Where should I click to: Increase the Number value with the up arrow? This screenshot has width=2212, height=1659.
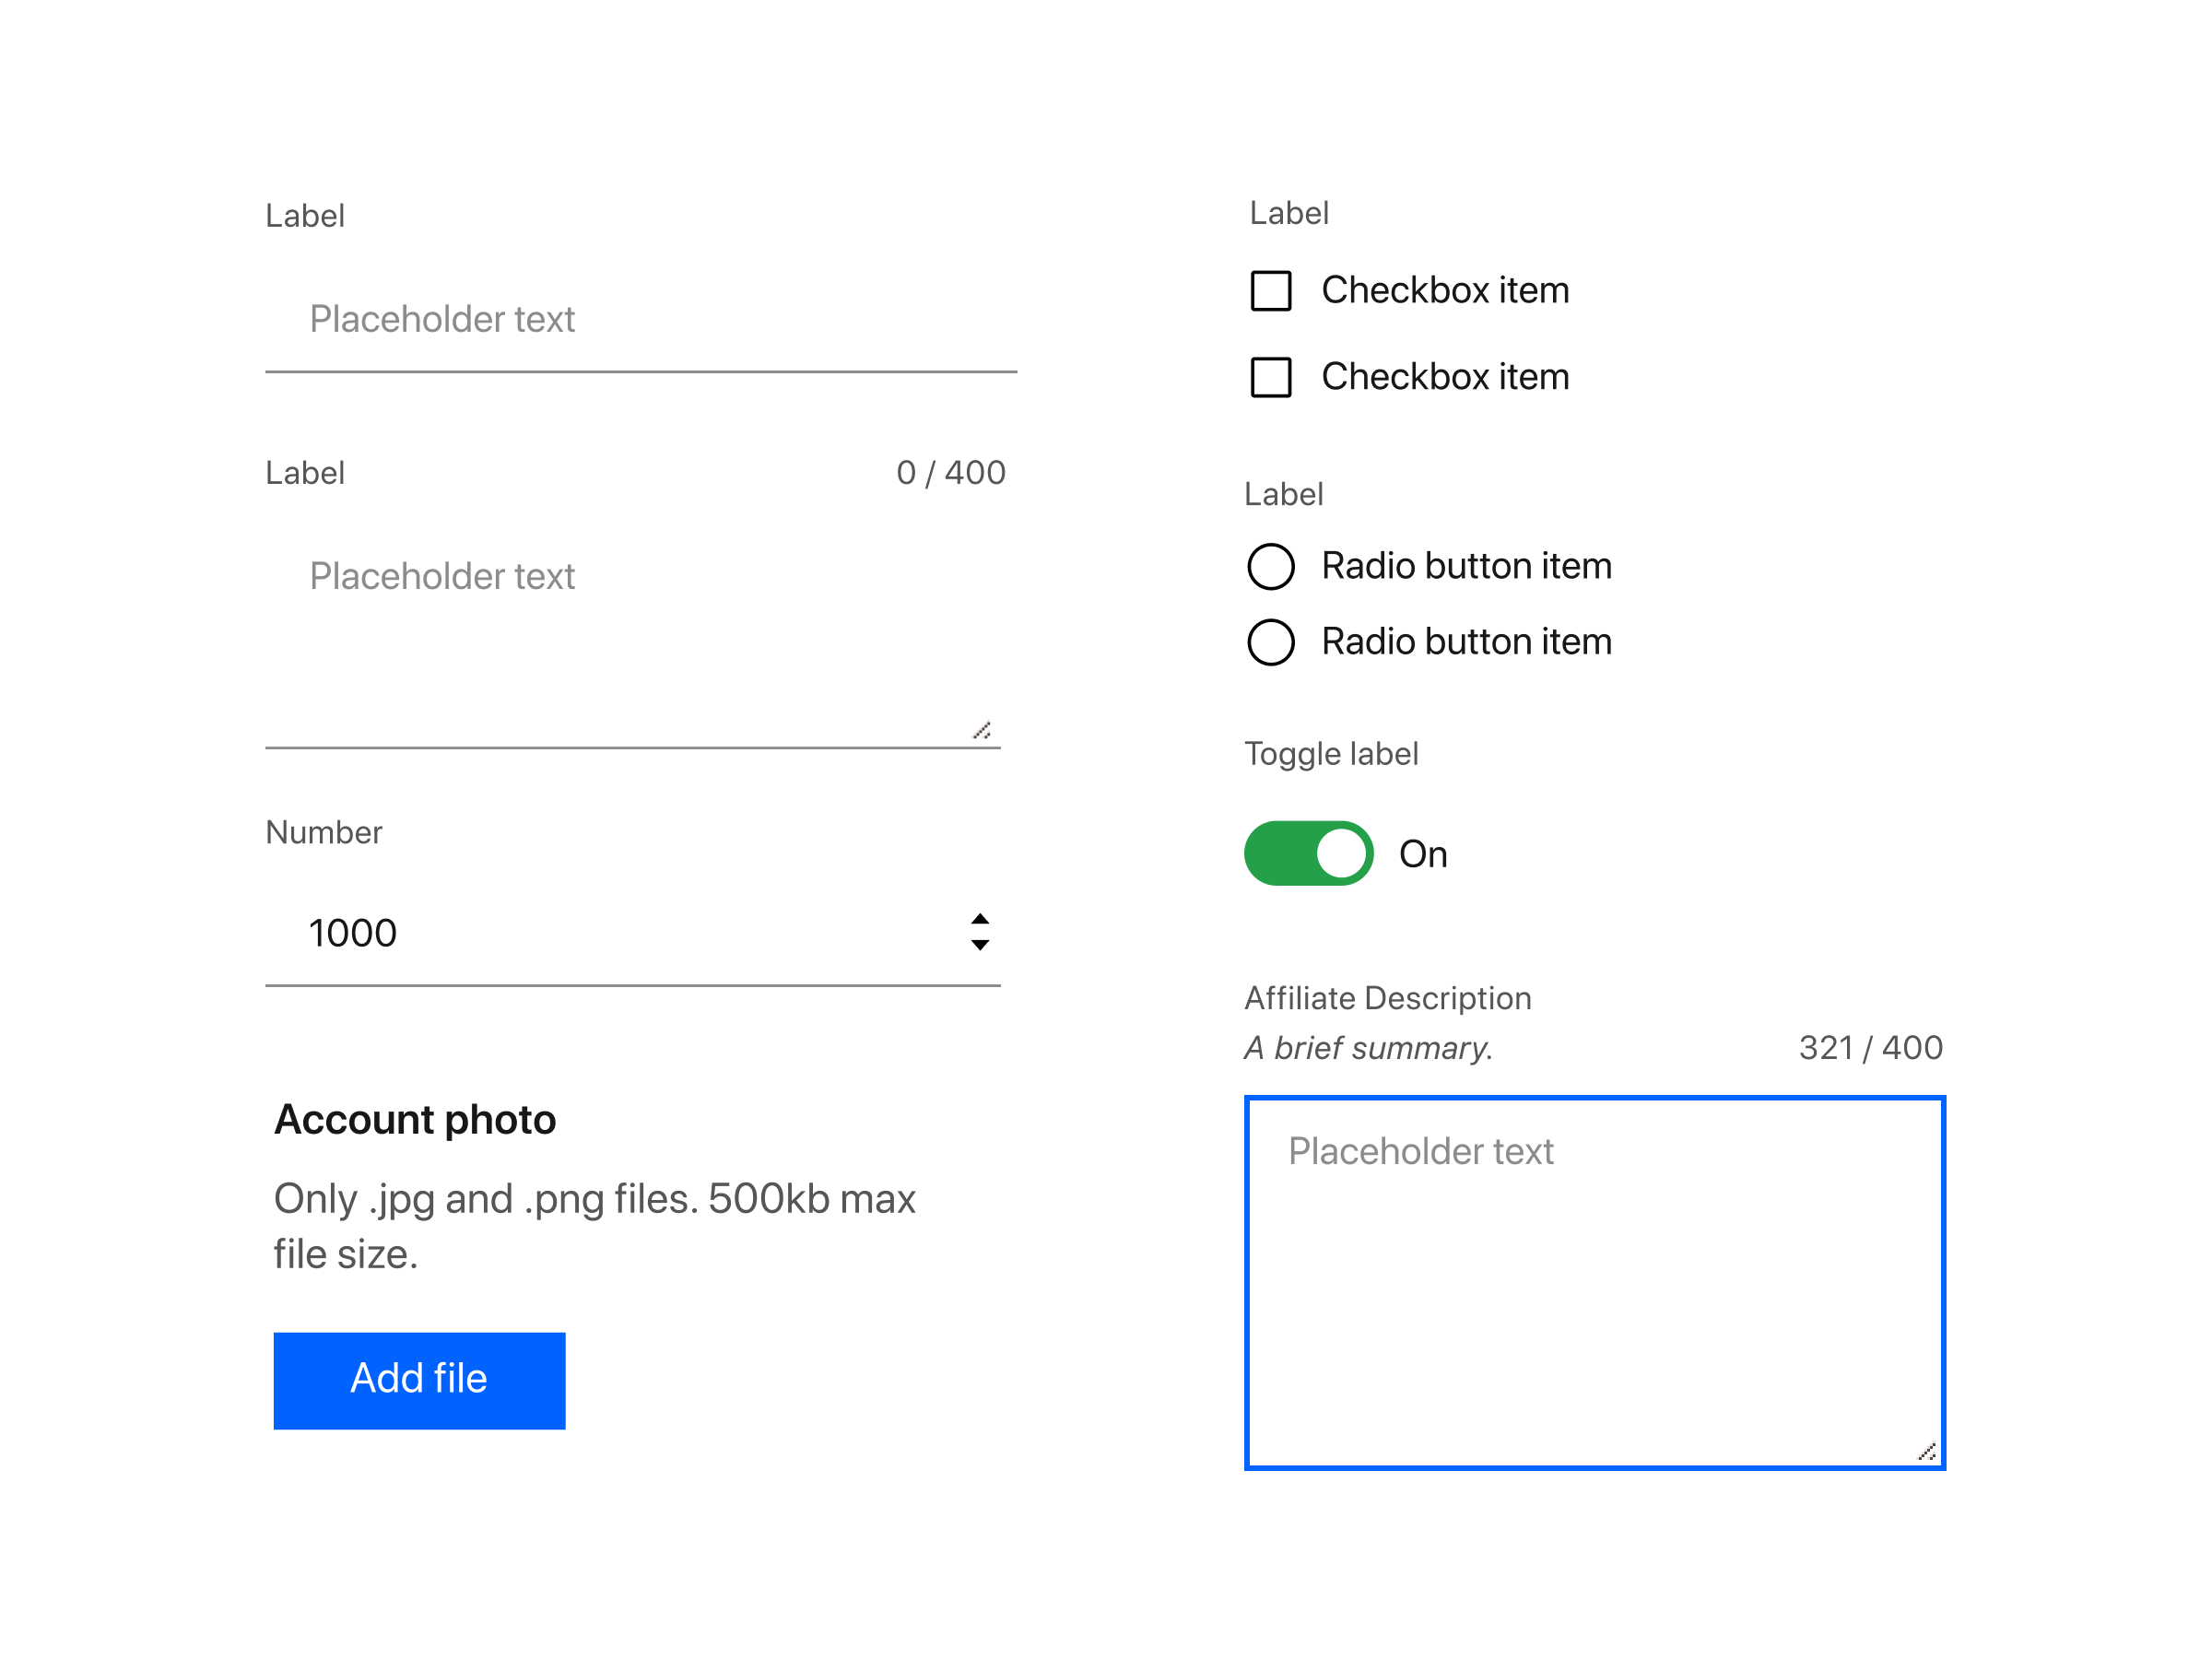coord(980,919)
